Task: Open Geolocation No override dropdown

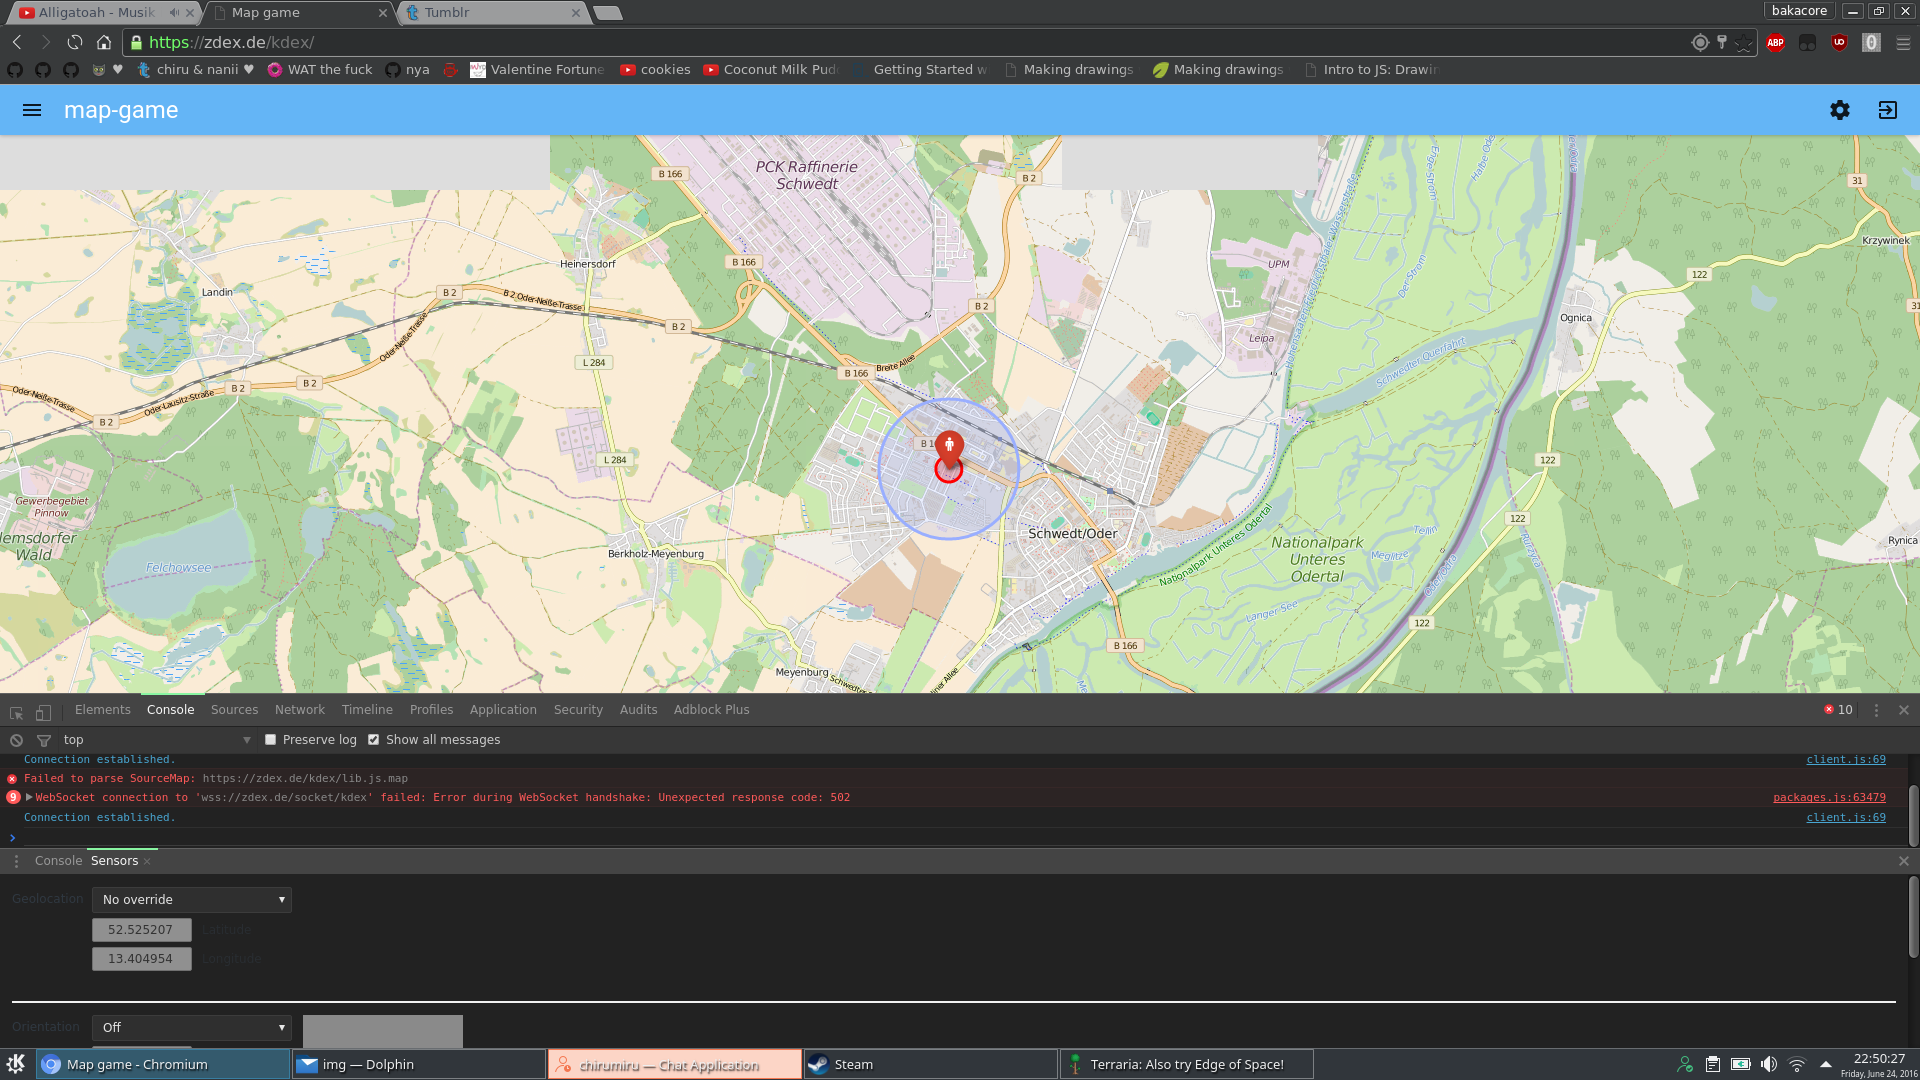Action: tap(192, 900)
